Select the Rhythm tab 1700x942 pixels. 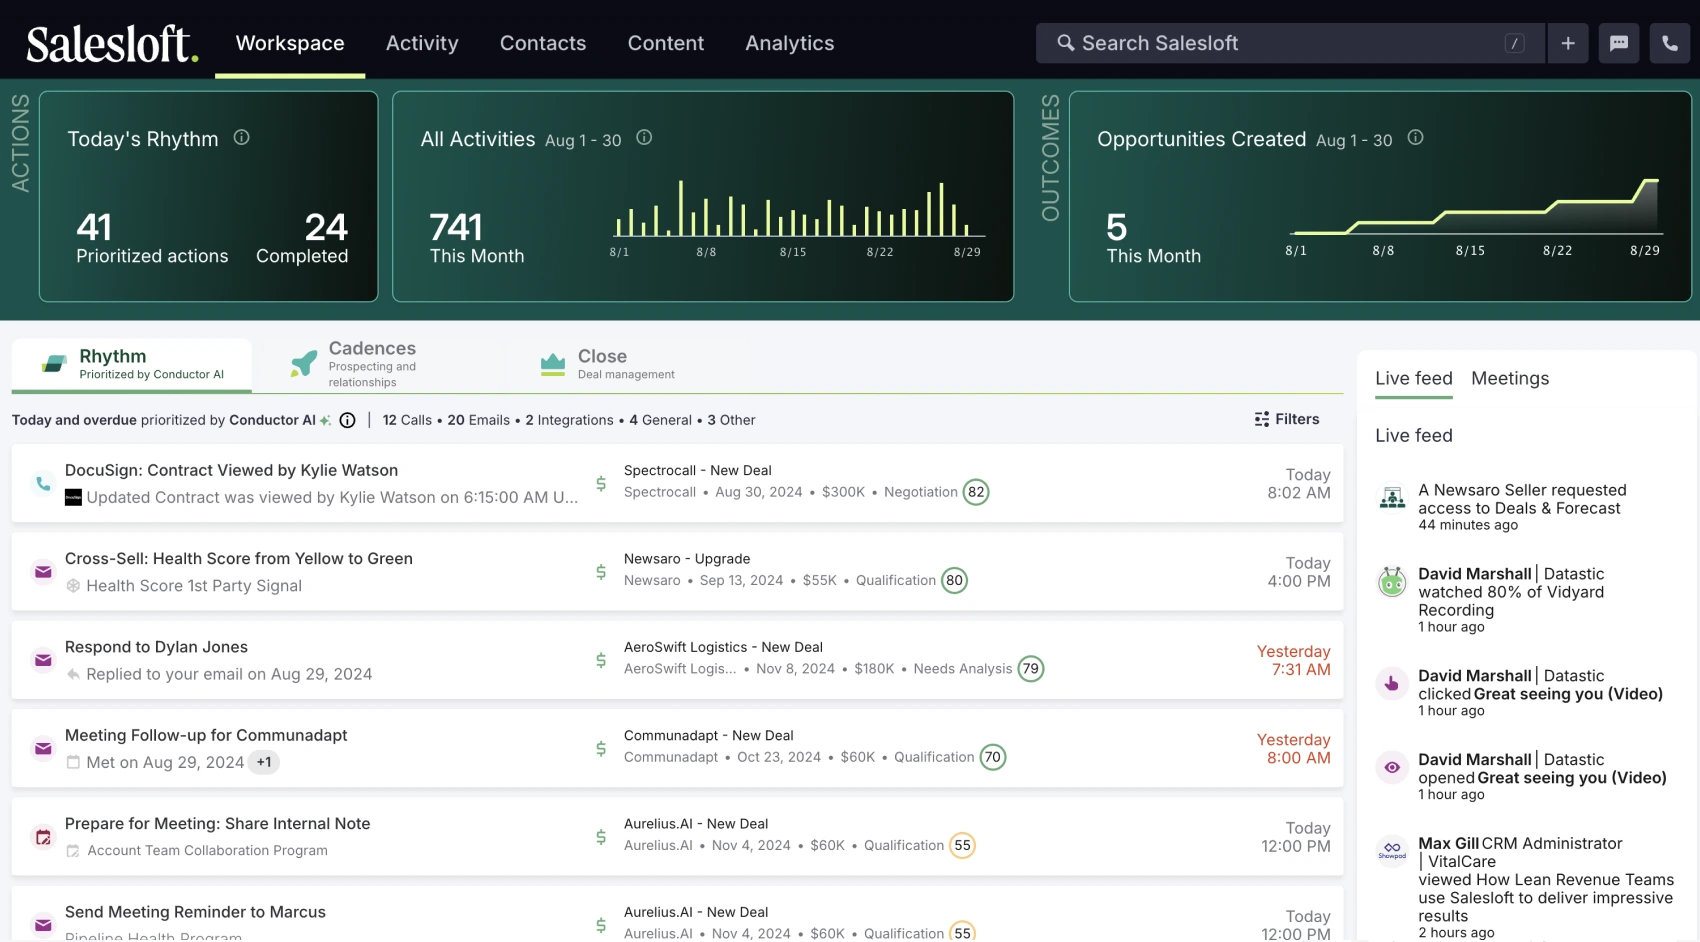tap(132, 364)
